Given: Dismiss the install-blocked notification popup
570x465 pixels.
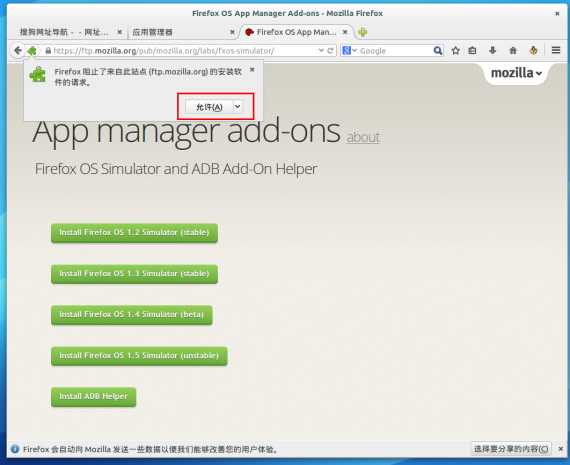Looking at the screenshot, I should [252, 70].
